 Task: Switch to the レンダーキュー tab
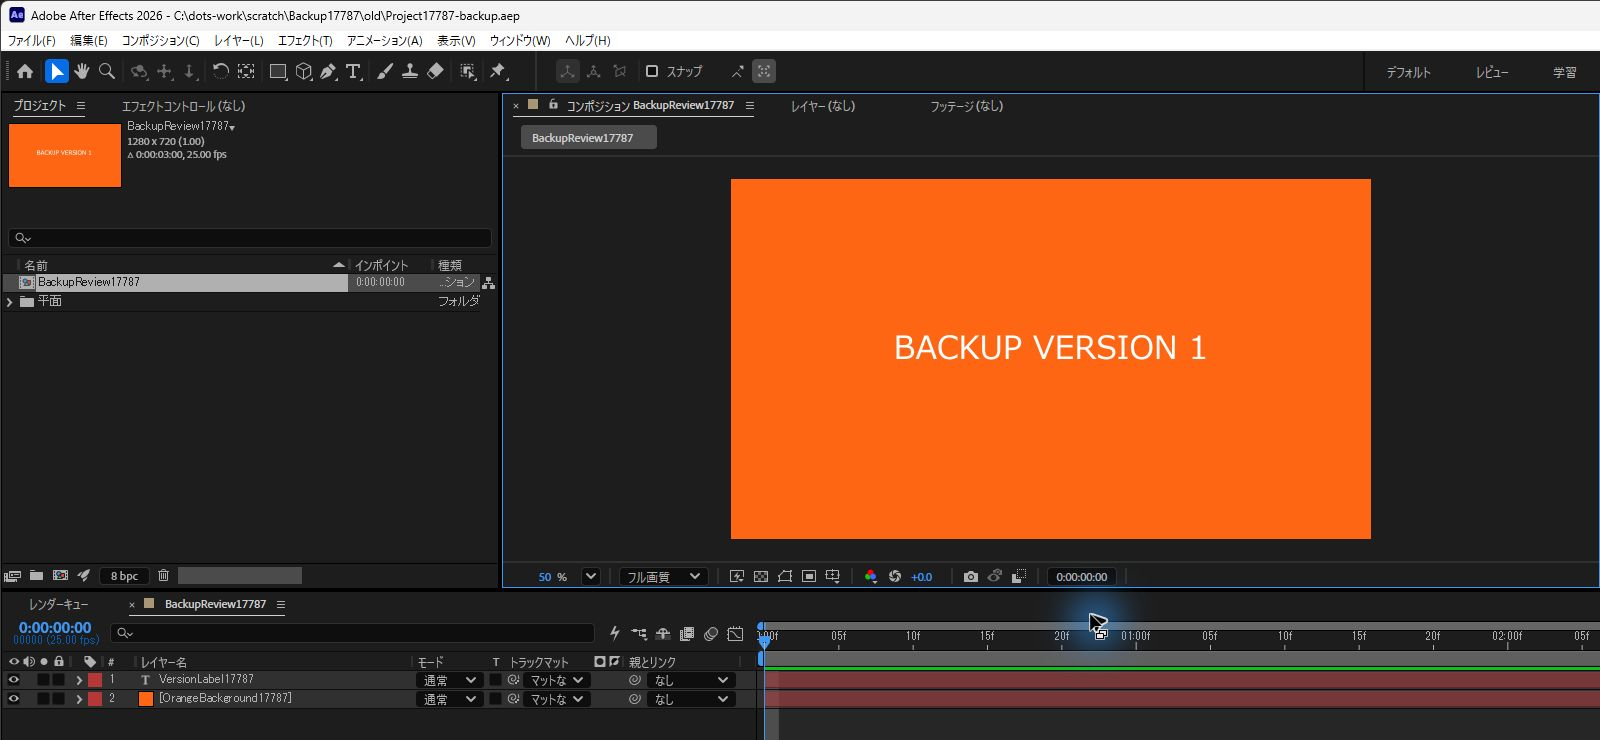pyautogui.click(x=59, y=604)
